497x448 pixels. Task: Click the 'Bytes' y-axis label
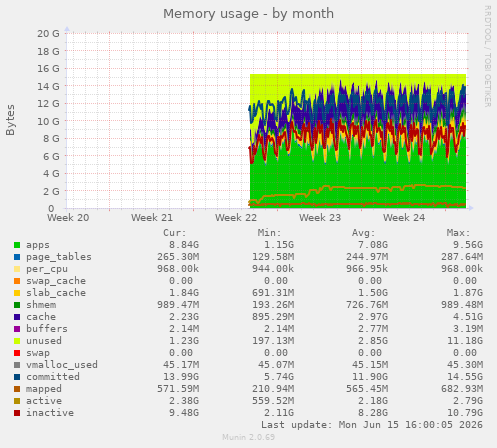tap(10, 120)
